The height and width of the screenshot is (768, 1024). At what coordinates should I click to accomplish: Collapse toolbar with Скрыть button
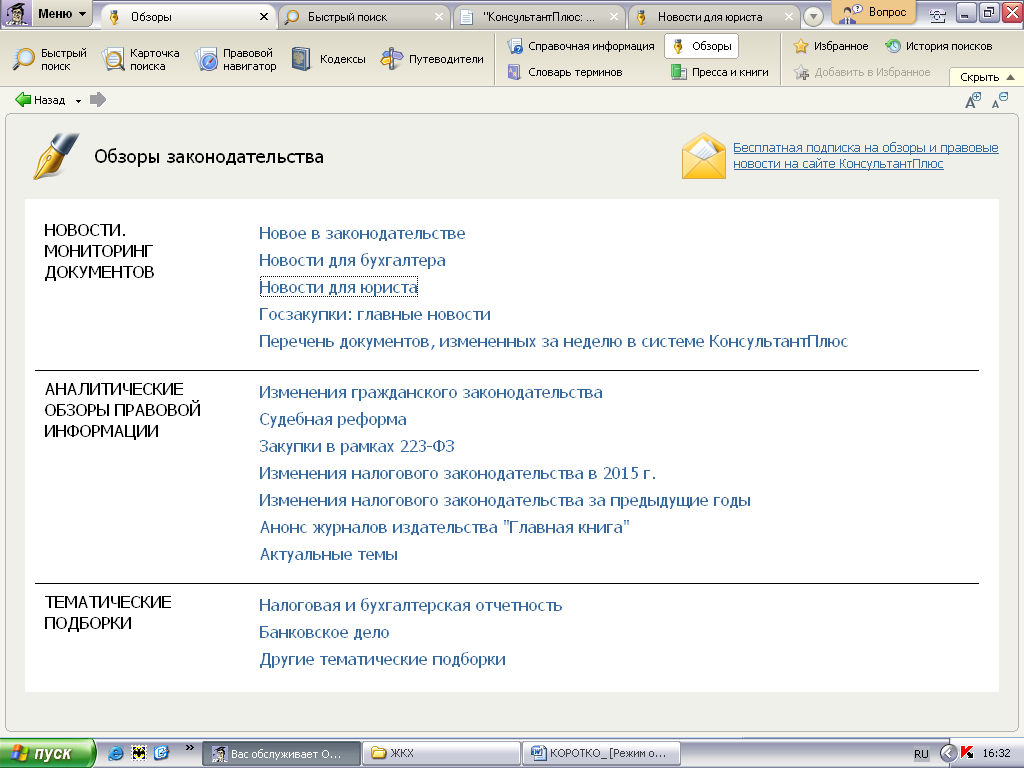(985, 77)
